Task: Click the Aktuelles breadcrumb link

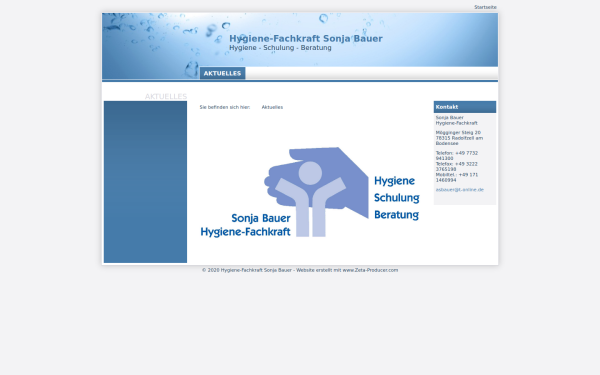Action: coord(272,107)
